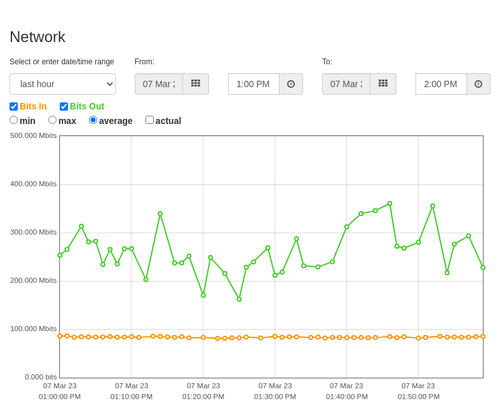
Task: Select the max radio option
Action: click(x=52, y=120)
